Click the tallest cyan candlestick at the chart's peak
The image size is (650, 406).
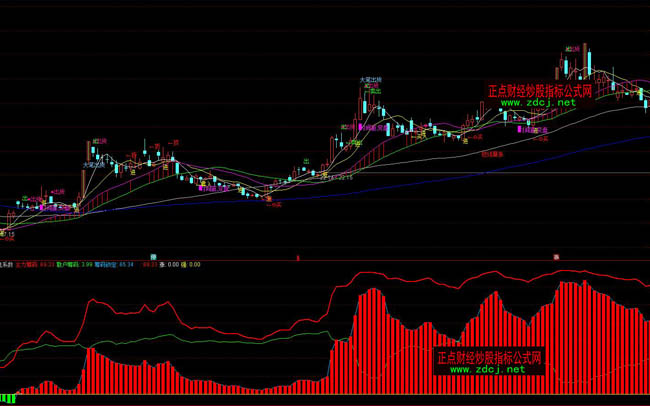coord(590,62)
